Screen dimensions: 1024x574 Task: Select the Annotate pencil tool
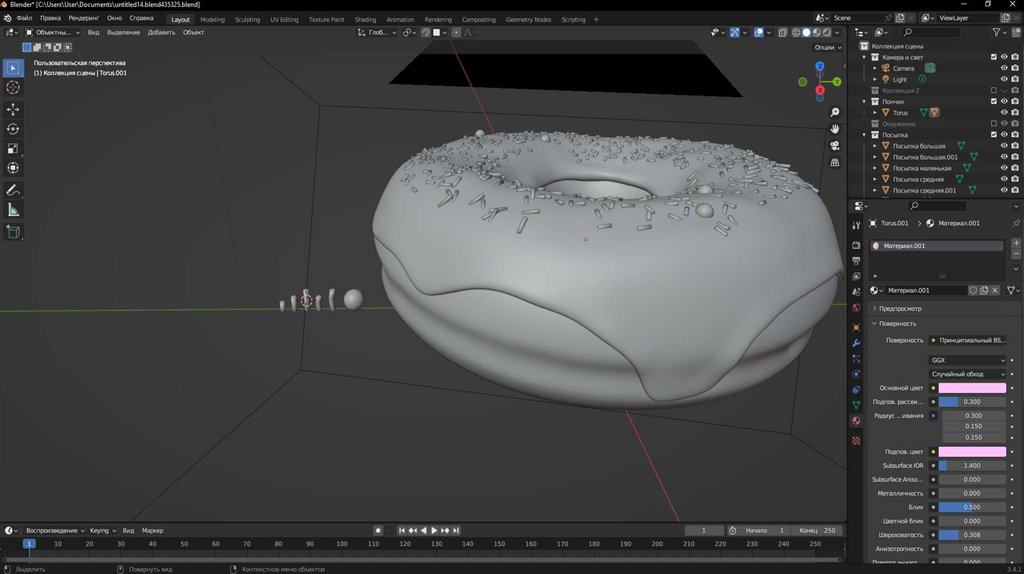click(13, 190)
